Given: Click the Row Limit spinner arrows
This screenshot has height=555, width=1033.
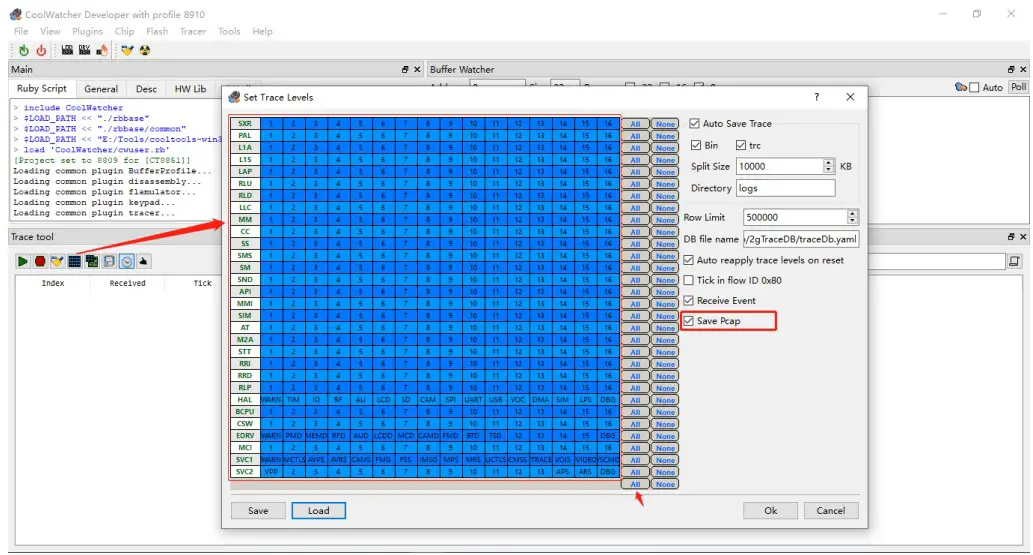Looking at the screenshot, I should pyautogui.click(x=852, y=217).
